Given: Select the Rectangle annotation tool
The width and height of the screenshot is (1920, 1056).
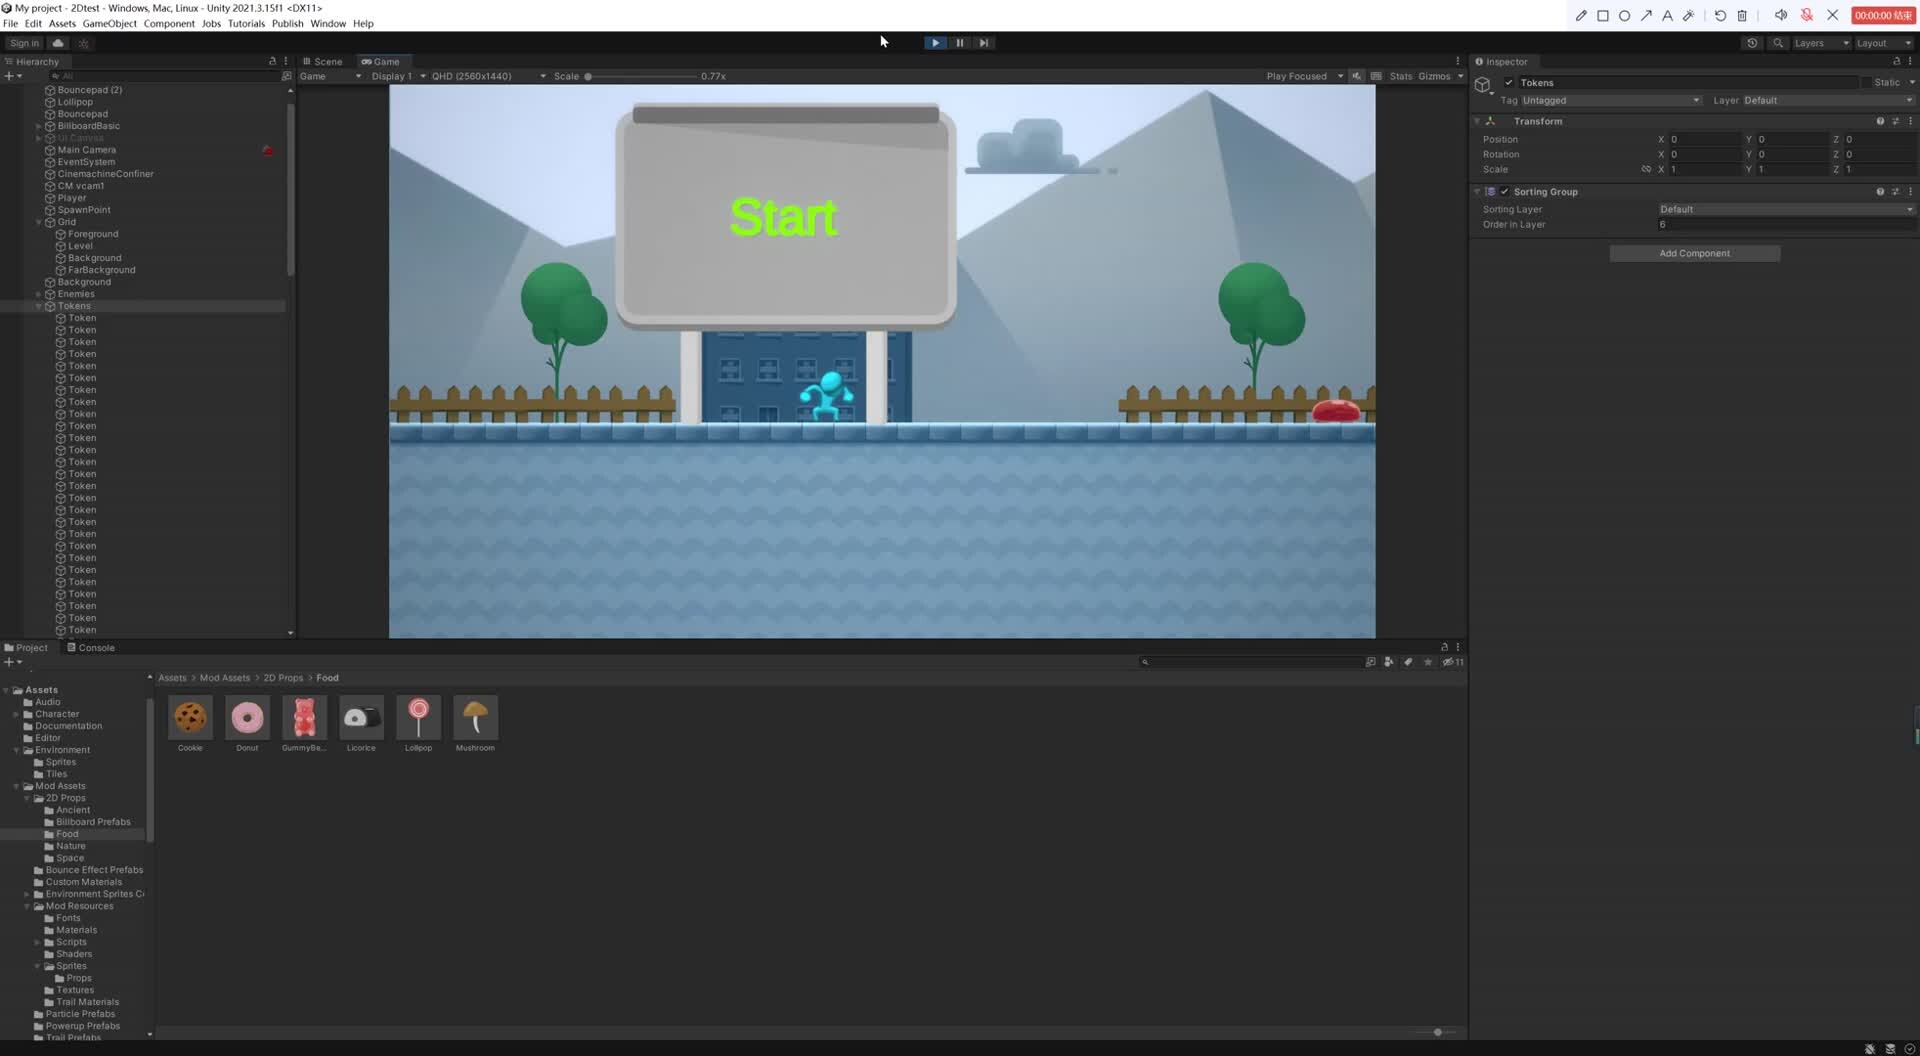Looking at the screenshot, I should point(1602,15).
